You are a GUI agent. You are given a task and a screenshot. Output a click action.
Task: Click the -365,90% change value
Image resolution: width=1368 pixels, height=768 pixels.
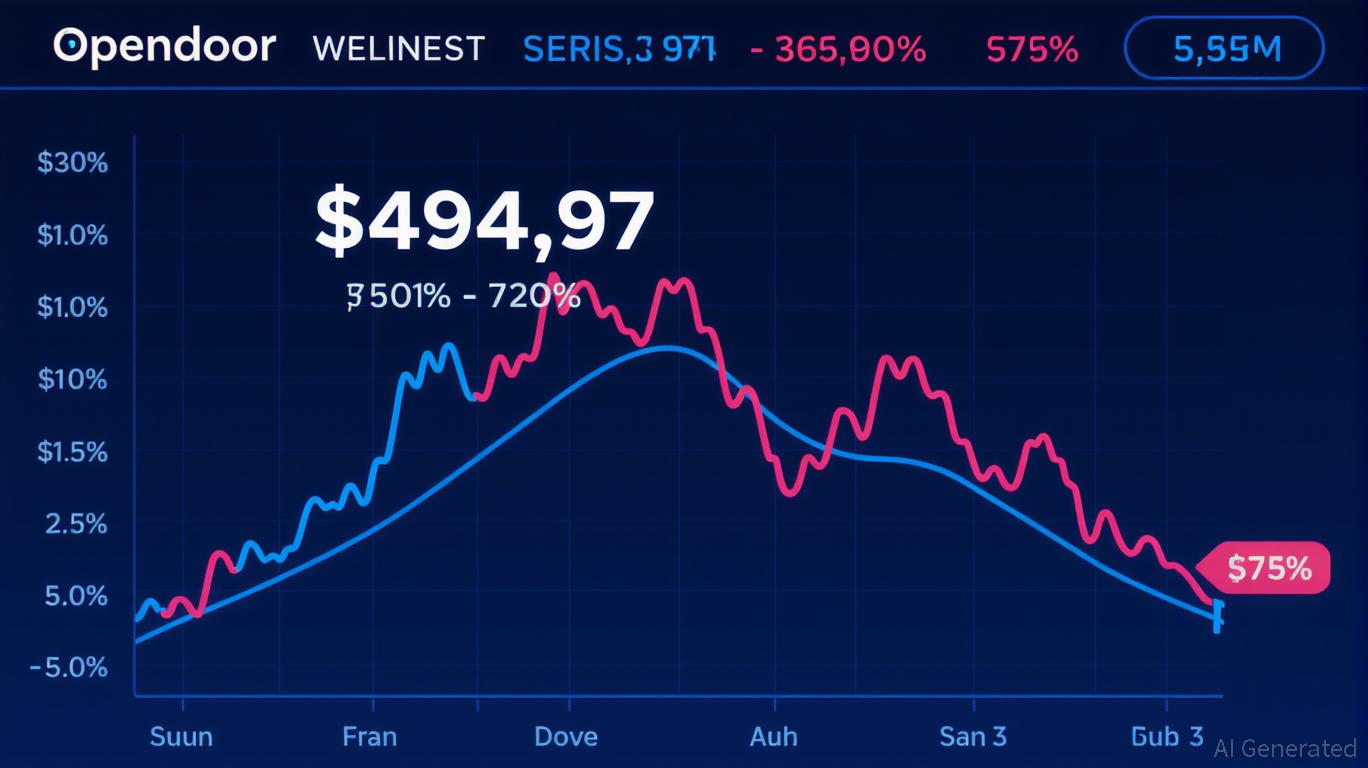(x=837, y=48)
